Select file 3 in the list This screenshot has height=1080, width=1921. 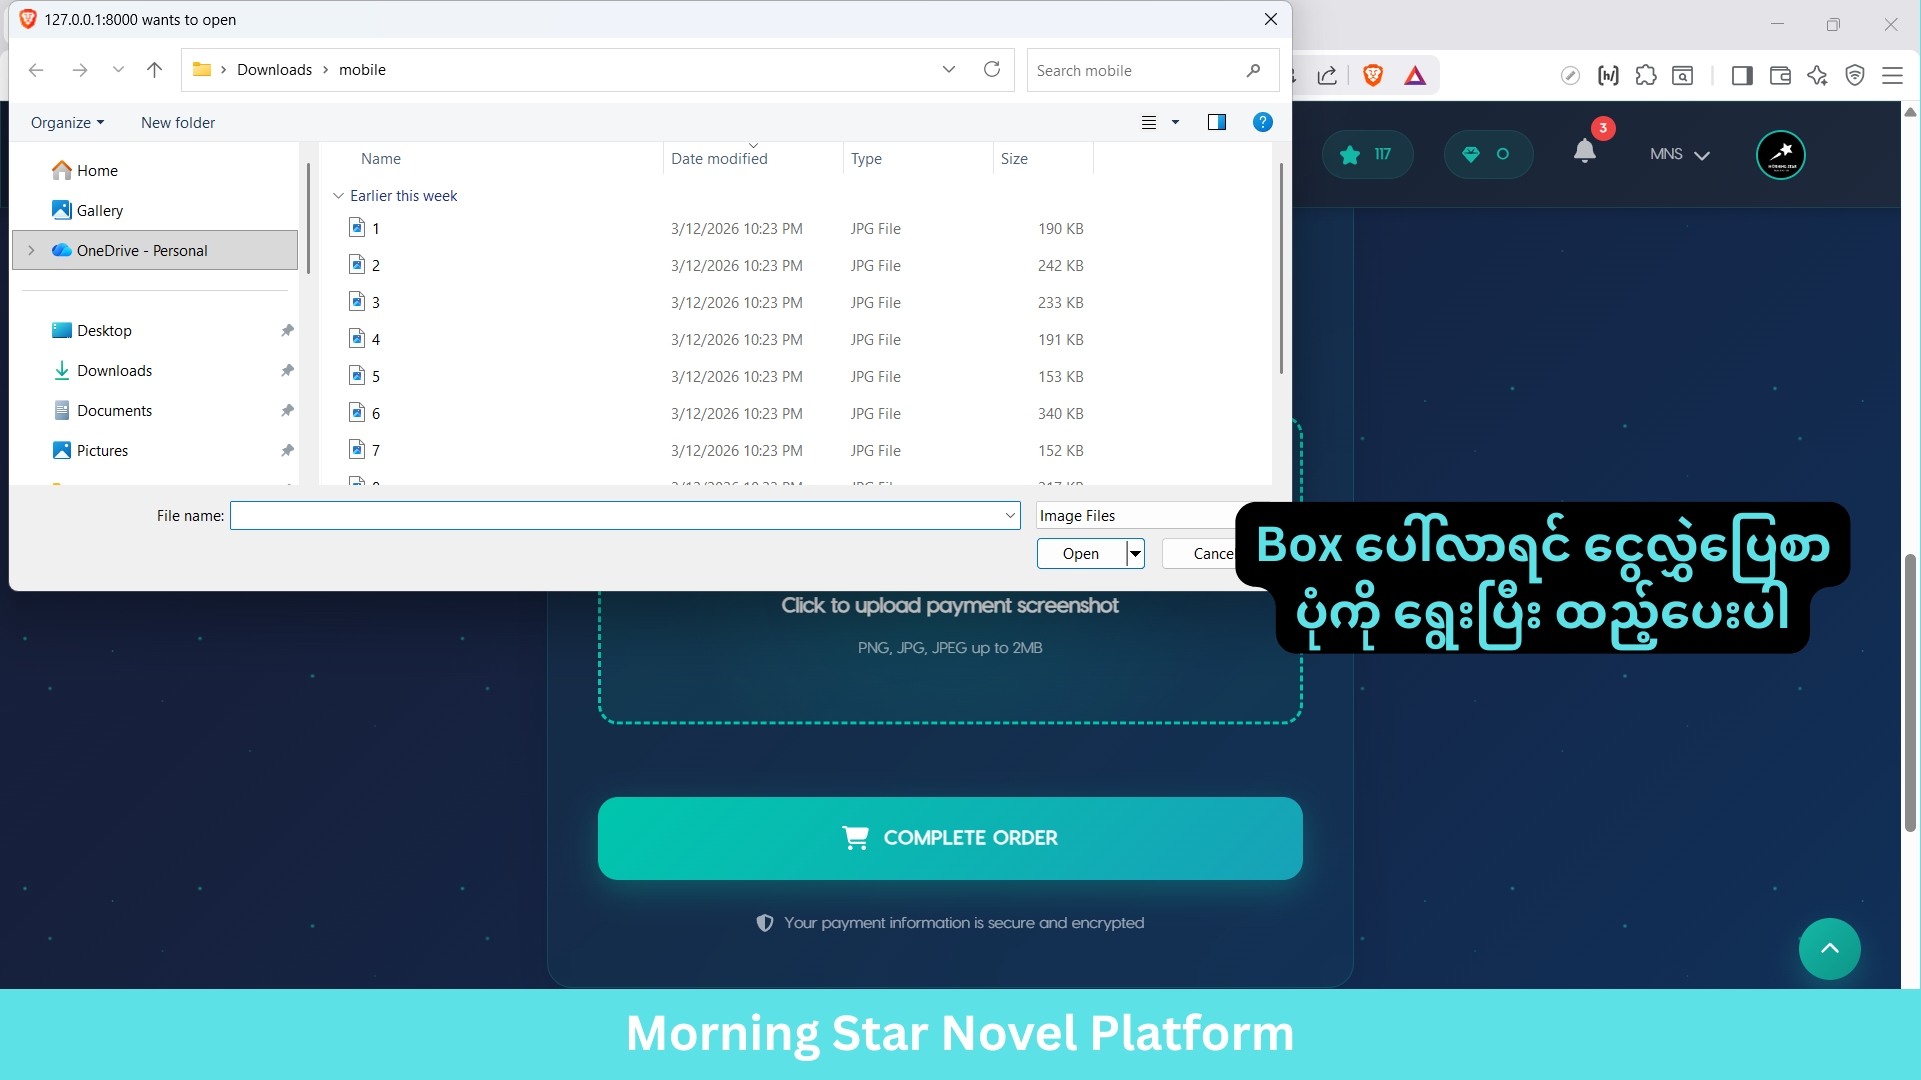(376, 302)
